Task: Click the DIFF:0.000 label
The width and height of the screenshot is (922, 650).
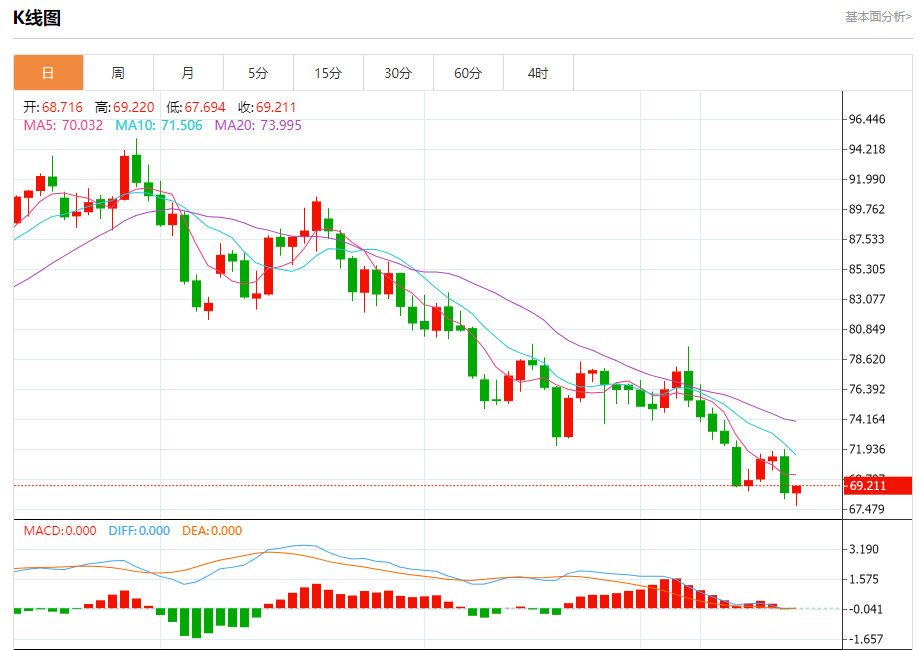Action: pyautogui.click(x=139, y=531)
